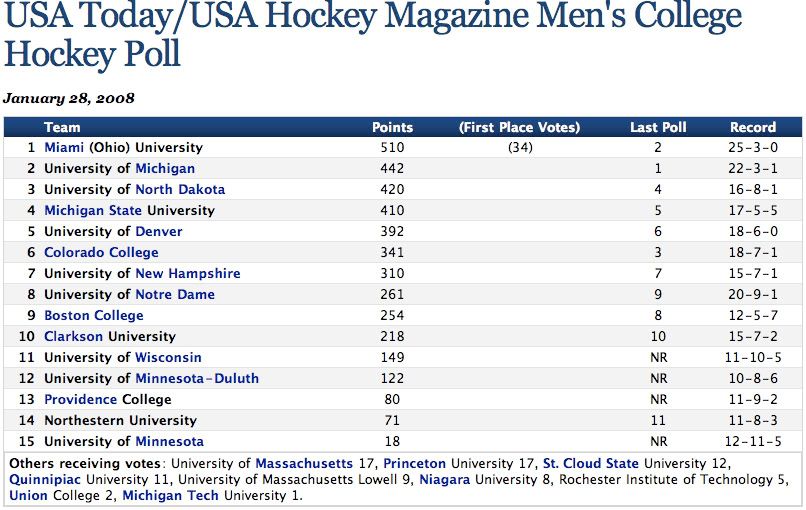Follow the Michigan State link
Image resolution: width=806 pixels, height=510 pixels.
click(93, 211)
